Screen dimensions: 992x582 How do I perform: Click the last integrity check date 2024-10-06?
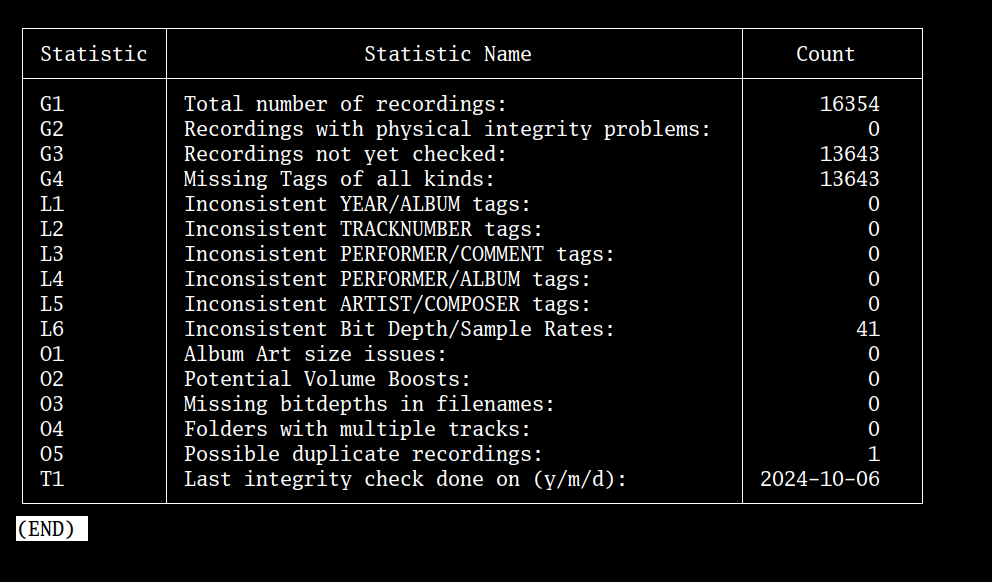click(x=819, y=479)
